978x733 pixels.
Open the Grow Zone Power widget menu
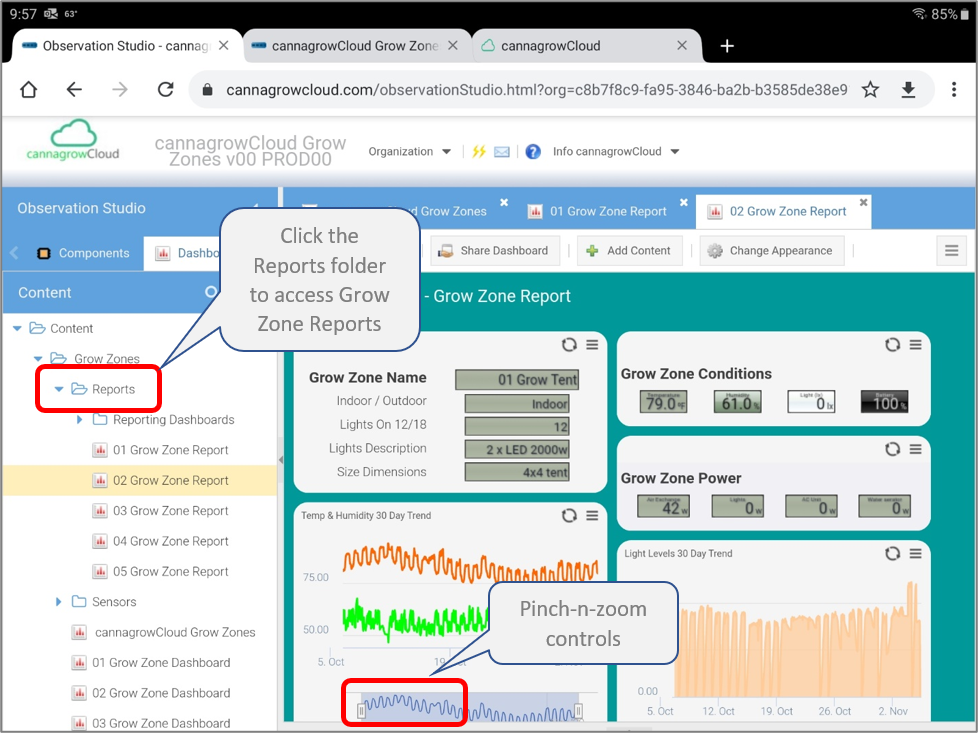click(915, 449)
